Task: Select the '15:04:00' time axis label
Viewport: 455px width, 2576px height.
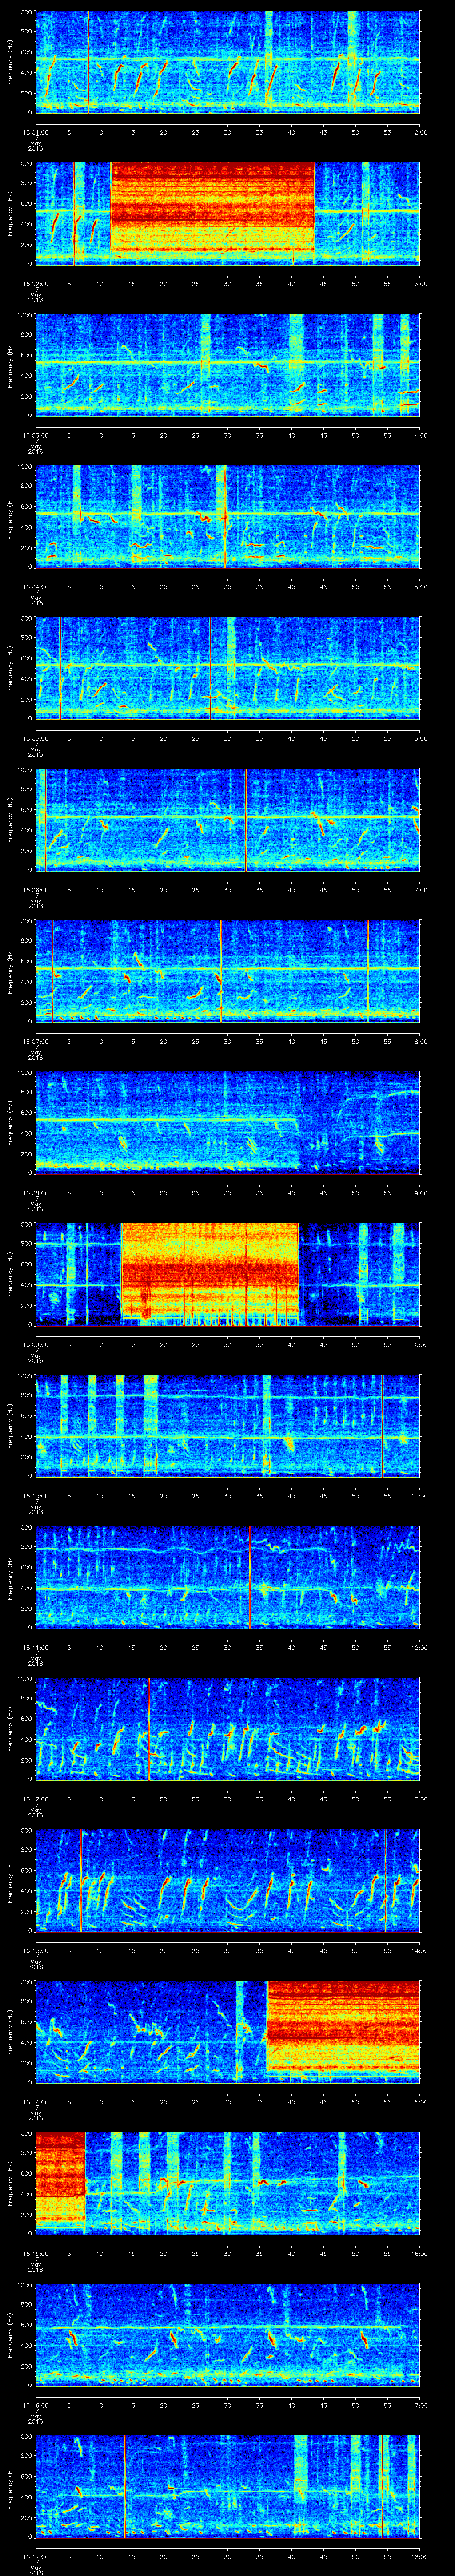Action: coord(36,587)
